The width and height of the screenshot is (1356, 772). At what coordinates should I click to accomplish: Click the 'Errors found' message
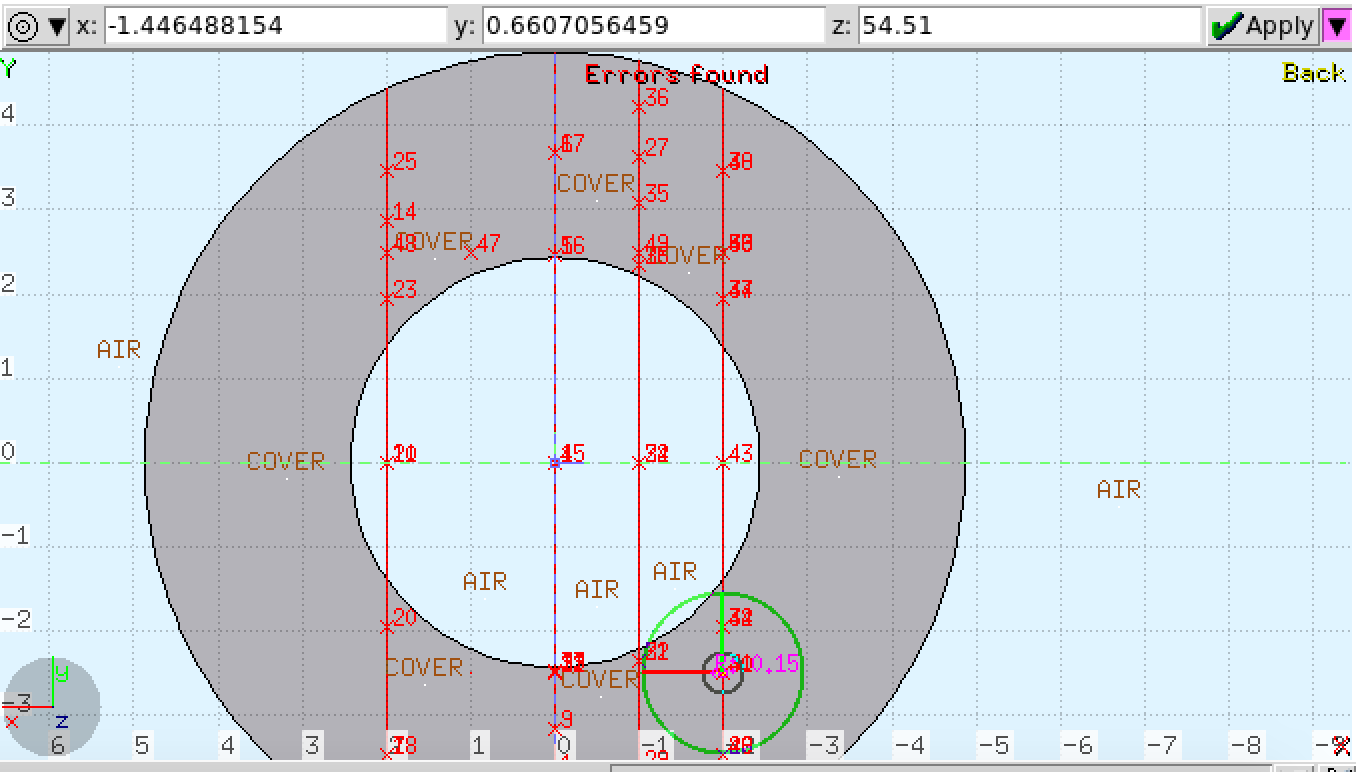tap(677, 75)
